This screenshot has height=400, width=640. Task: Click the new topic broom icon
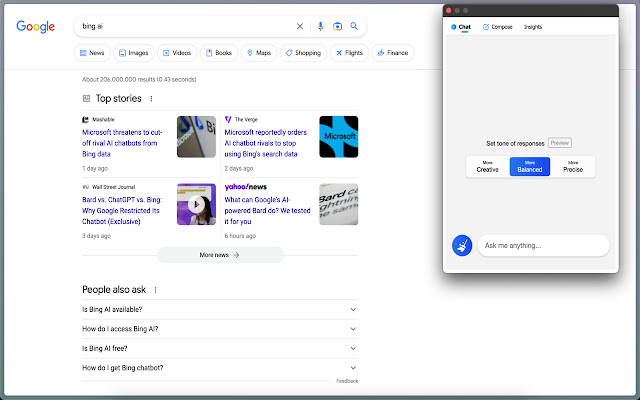point(462,245)
